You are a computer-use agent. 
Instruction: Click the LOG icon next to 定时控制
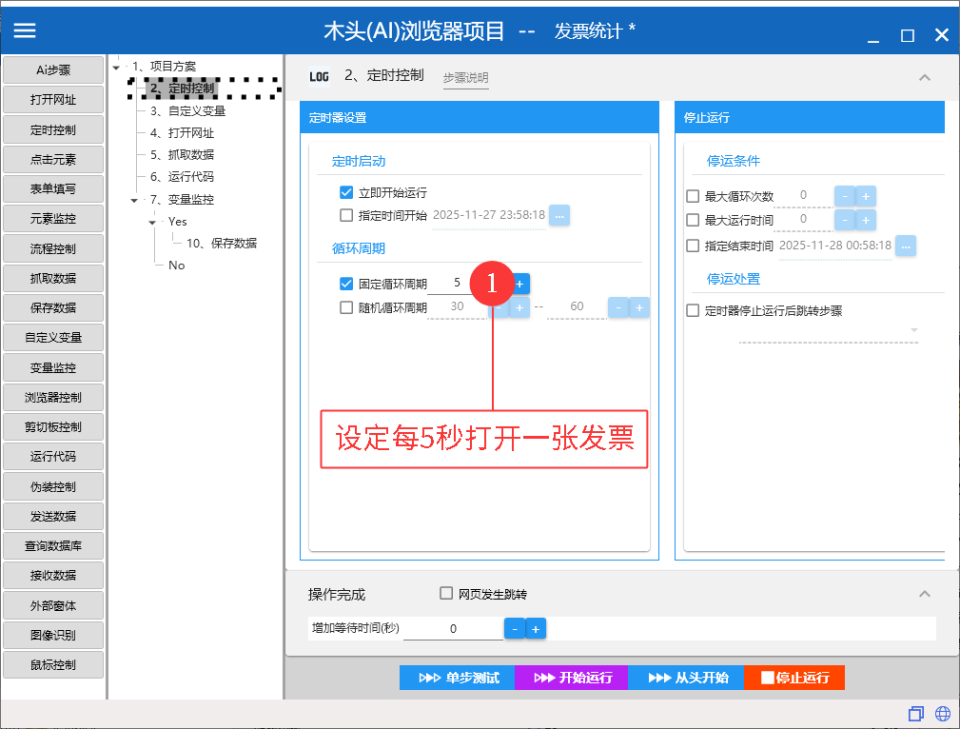point(319,76)
